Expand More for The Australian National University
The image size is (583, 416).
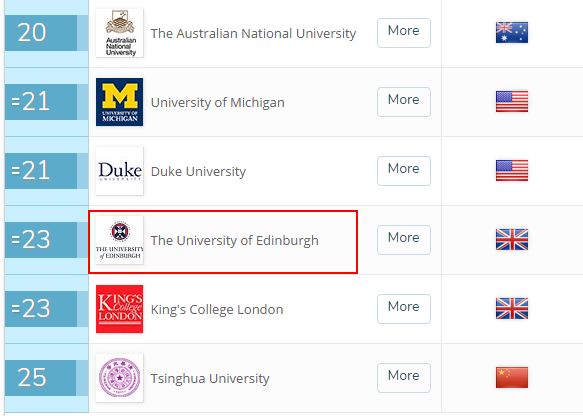point(404,33)
